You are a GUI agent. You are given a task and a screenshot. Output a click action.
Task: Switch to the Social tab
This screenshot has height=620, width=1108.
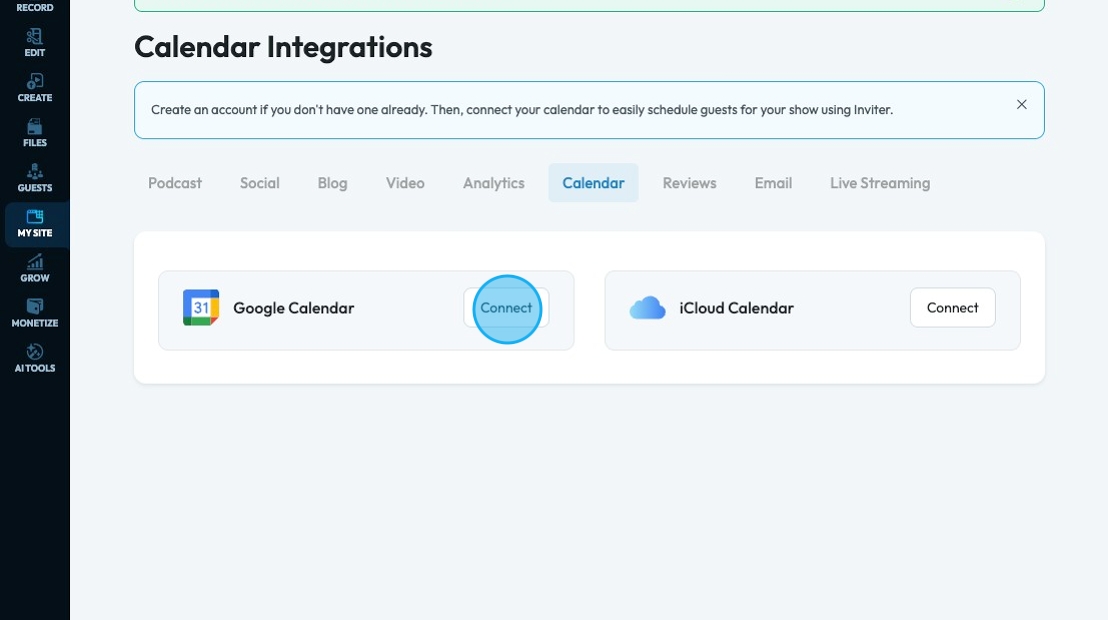click(x=259, y=183)
